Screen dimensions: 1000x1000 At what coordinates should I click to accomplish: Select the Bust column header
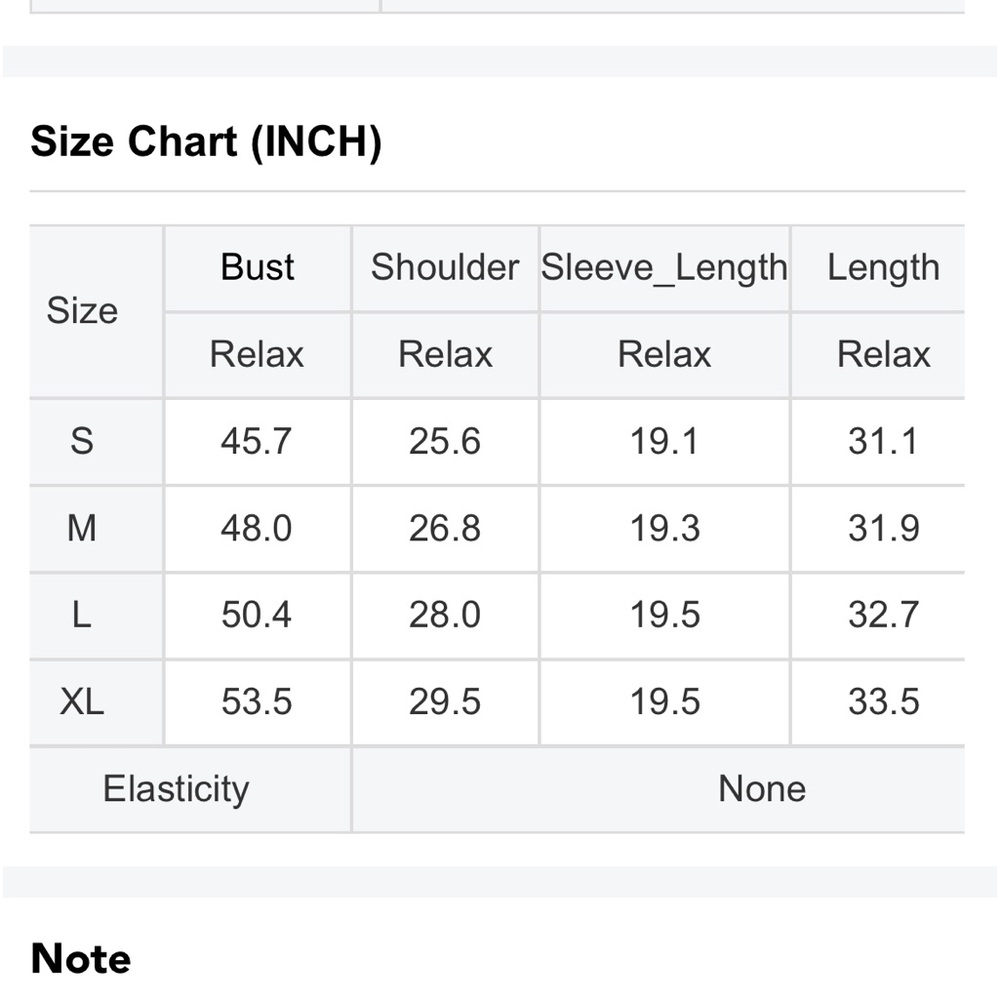click(257, 267)
